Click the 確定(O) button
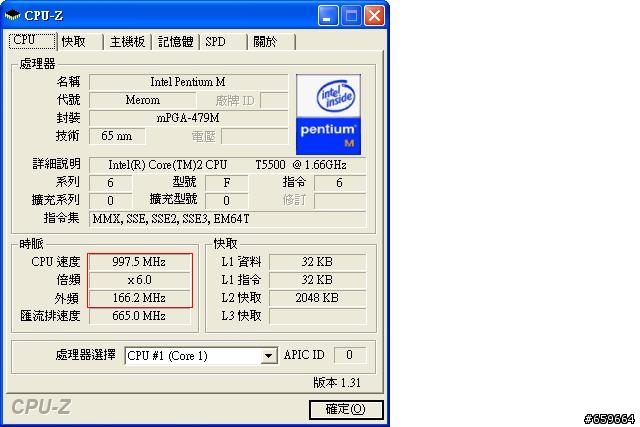Viewport: 640px width, 427px height. pos(346,409)
